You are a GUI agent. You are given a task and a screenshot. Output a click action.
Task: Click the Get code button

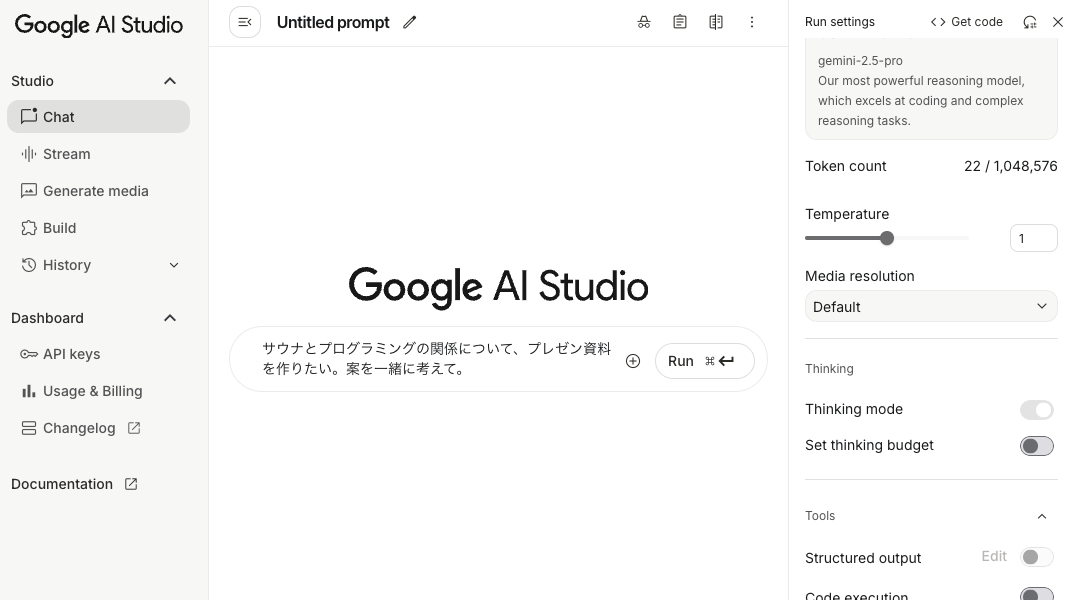pos(966,22)
